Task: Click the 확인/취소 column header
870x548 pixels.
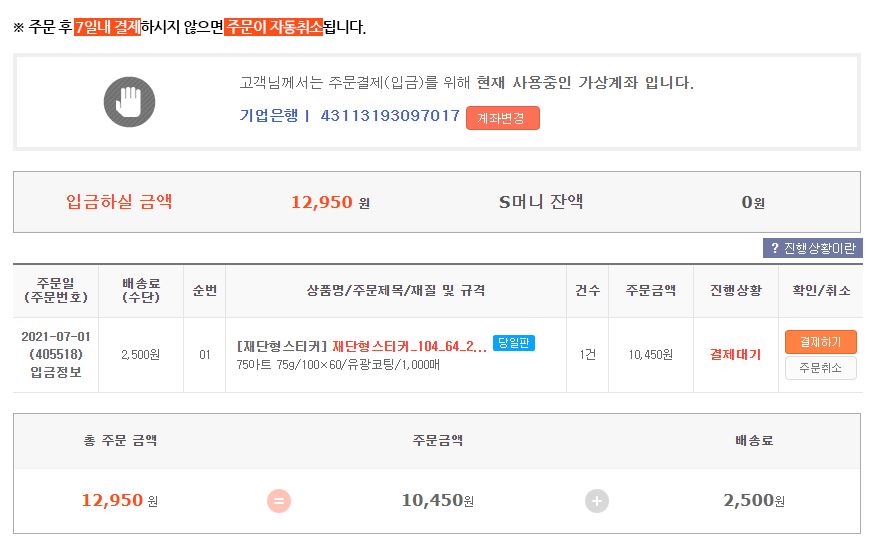Action: tap(820, 290)
